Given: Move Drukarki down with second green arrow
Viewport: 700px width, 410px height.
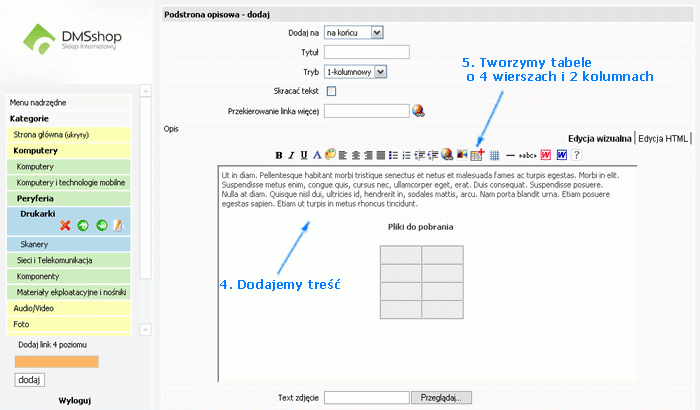Looking at the screenshot, I should pos(102,226).
